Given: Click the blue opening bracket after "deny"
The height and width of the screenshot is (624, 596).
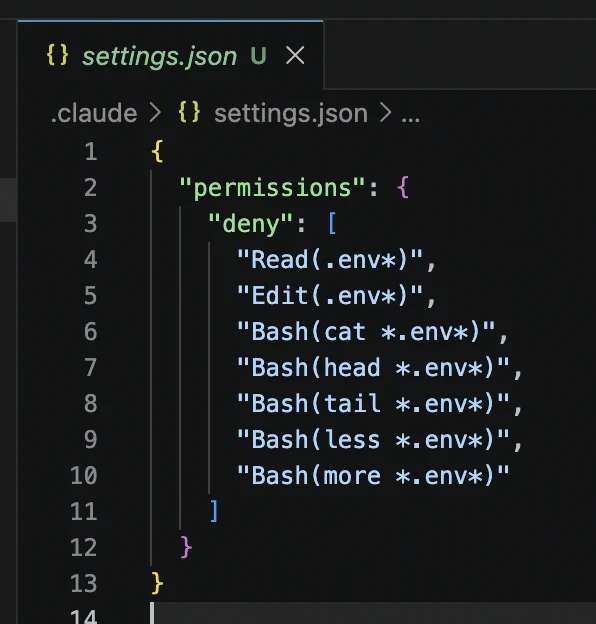Looking at the screenshot, I should coord(332,223).
